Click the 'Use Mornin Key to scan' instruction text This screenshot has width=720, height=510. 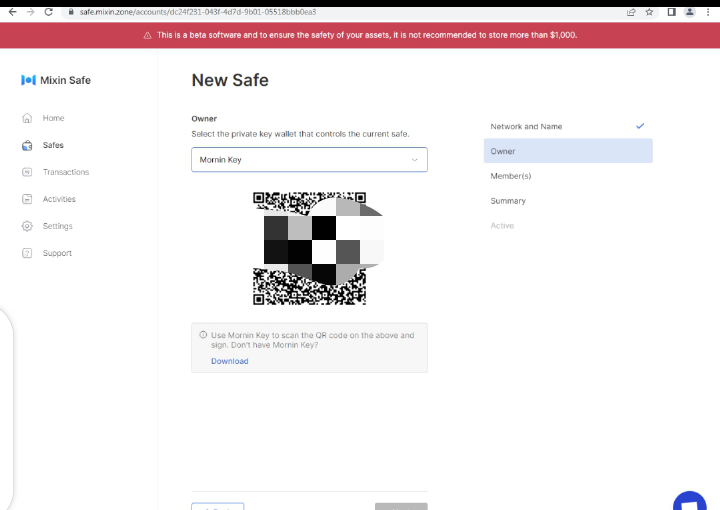313,340
